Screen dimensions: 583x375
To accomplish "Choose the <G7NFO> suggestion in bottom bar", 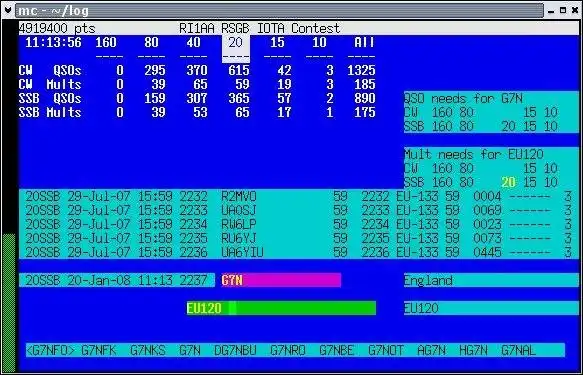I will 51,350.
